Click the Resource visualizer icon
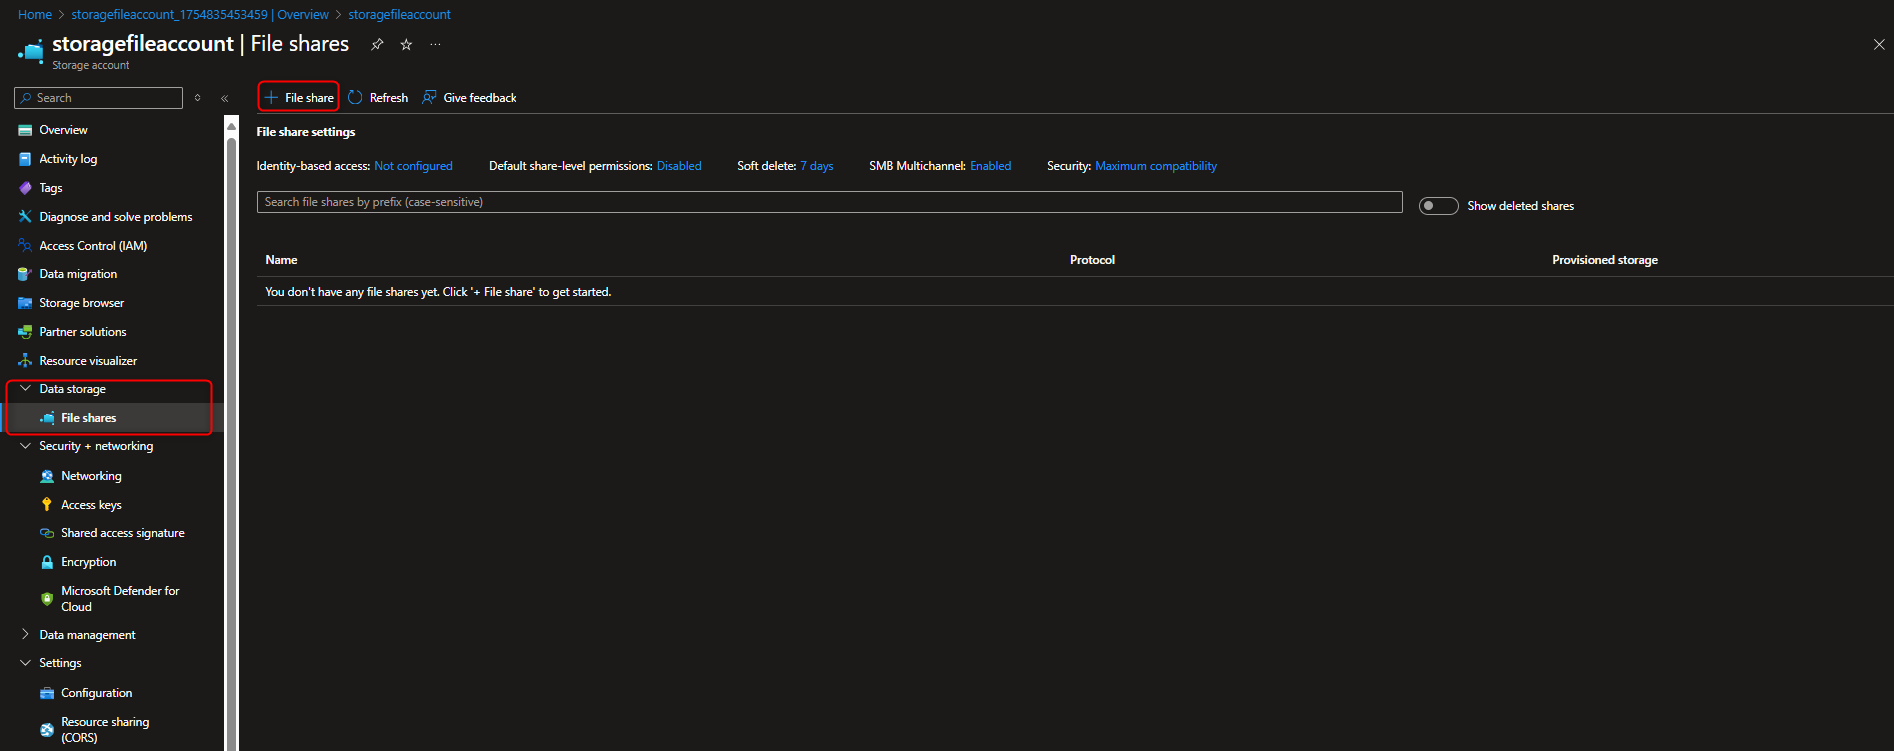 point(25,361)
